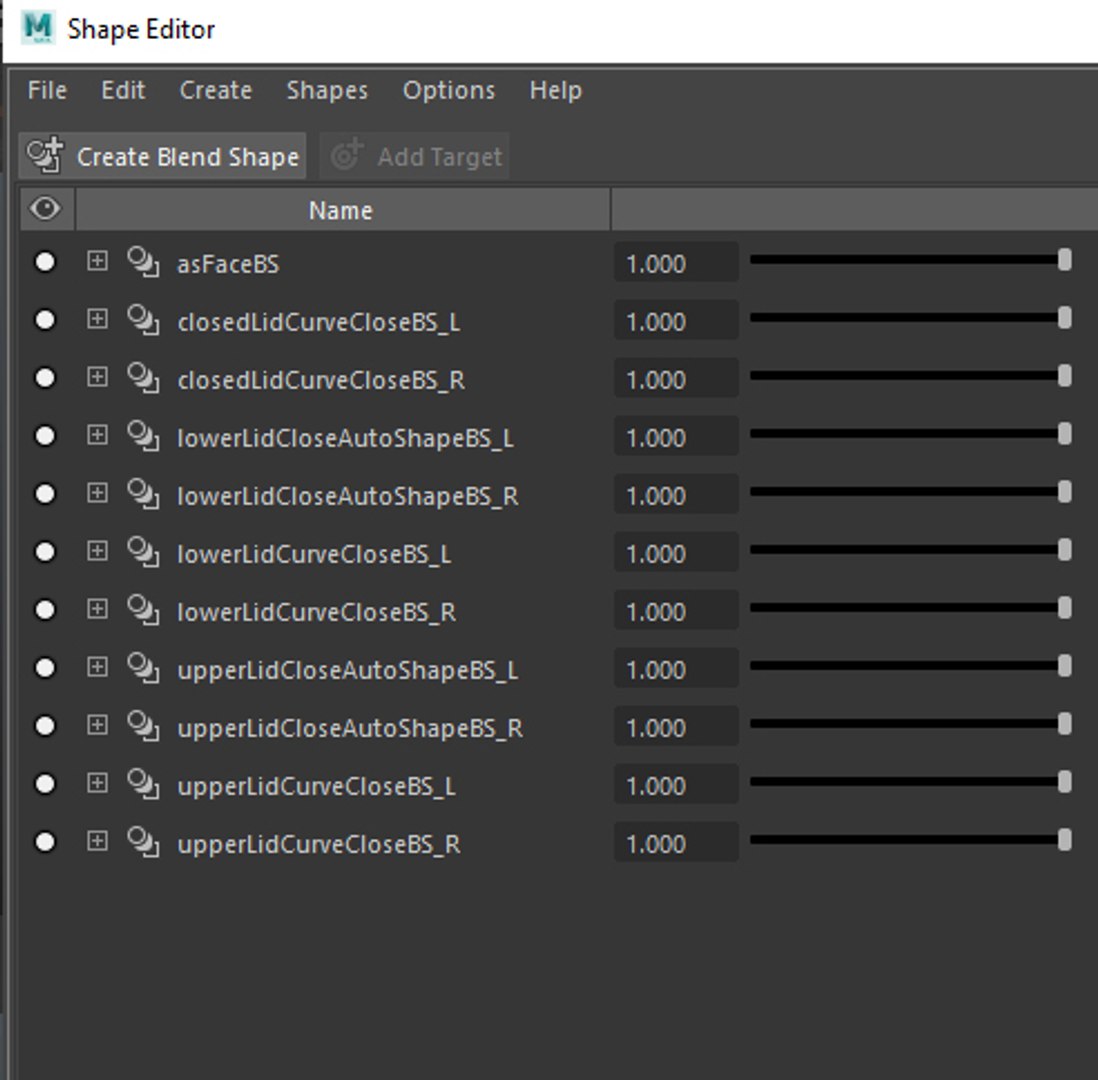Screen dimensions: 1098x1080
Task: Adjust the closedLidCurveCloseBS_L weight slider
Action: tap(910, 319)
